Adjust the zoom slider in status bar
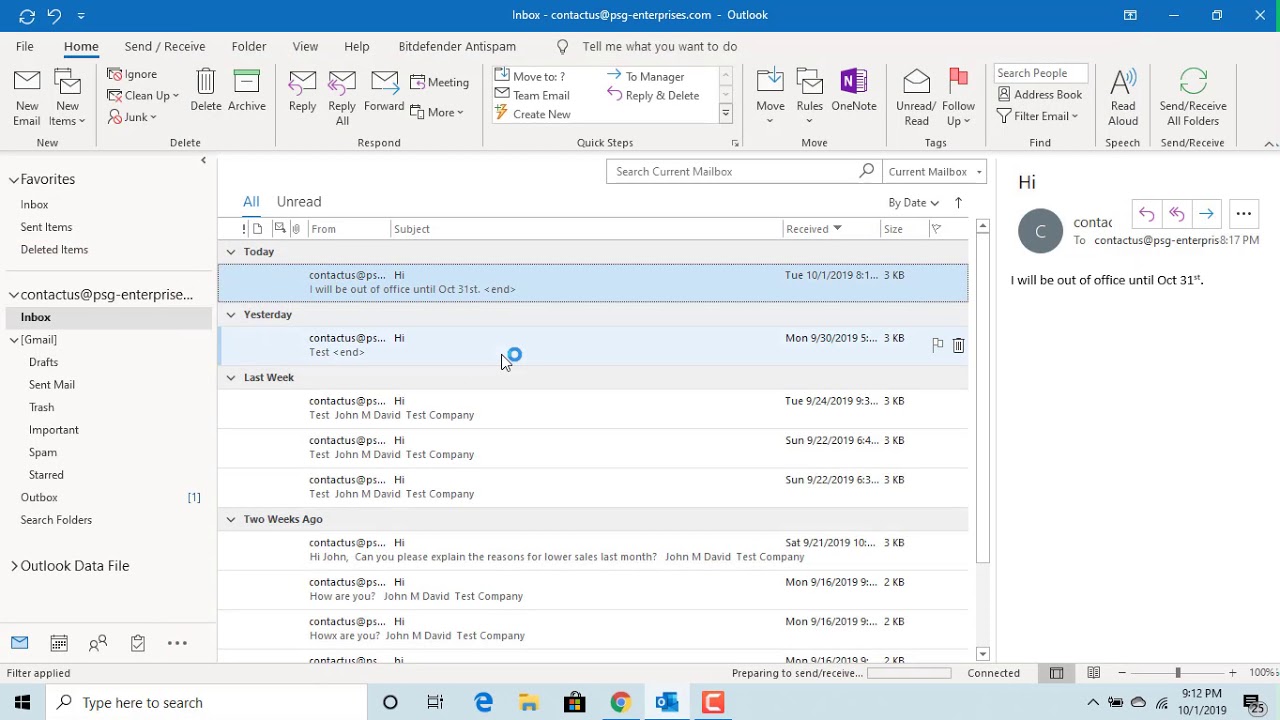This screenshot has height=720, width=1280. (1177, 673)
